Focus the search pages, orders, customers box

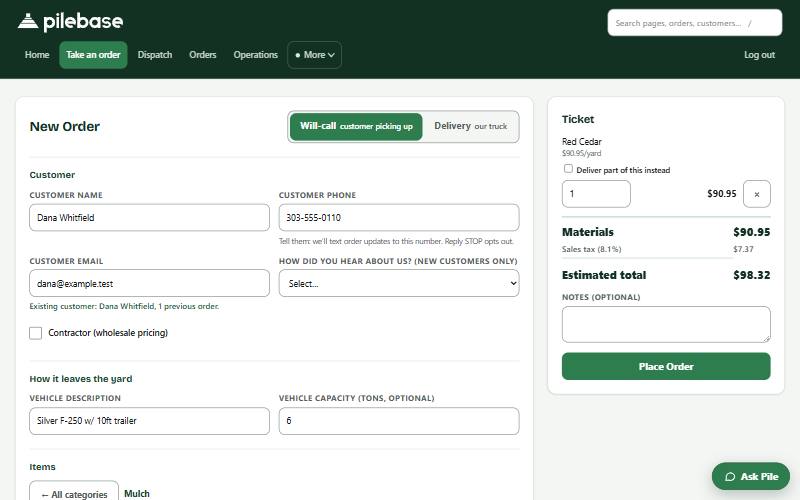click(694, 23)
